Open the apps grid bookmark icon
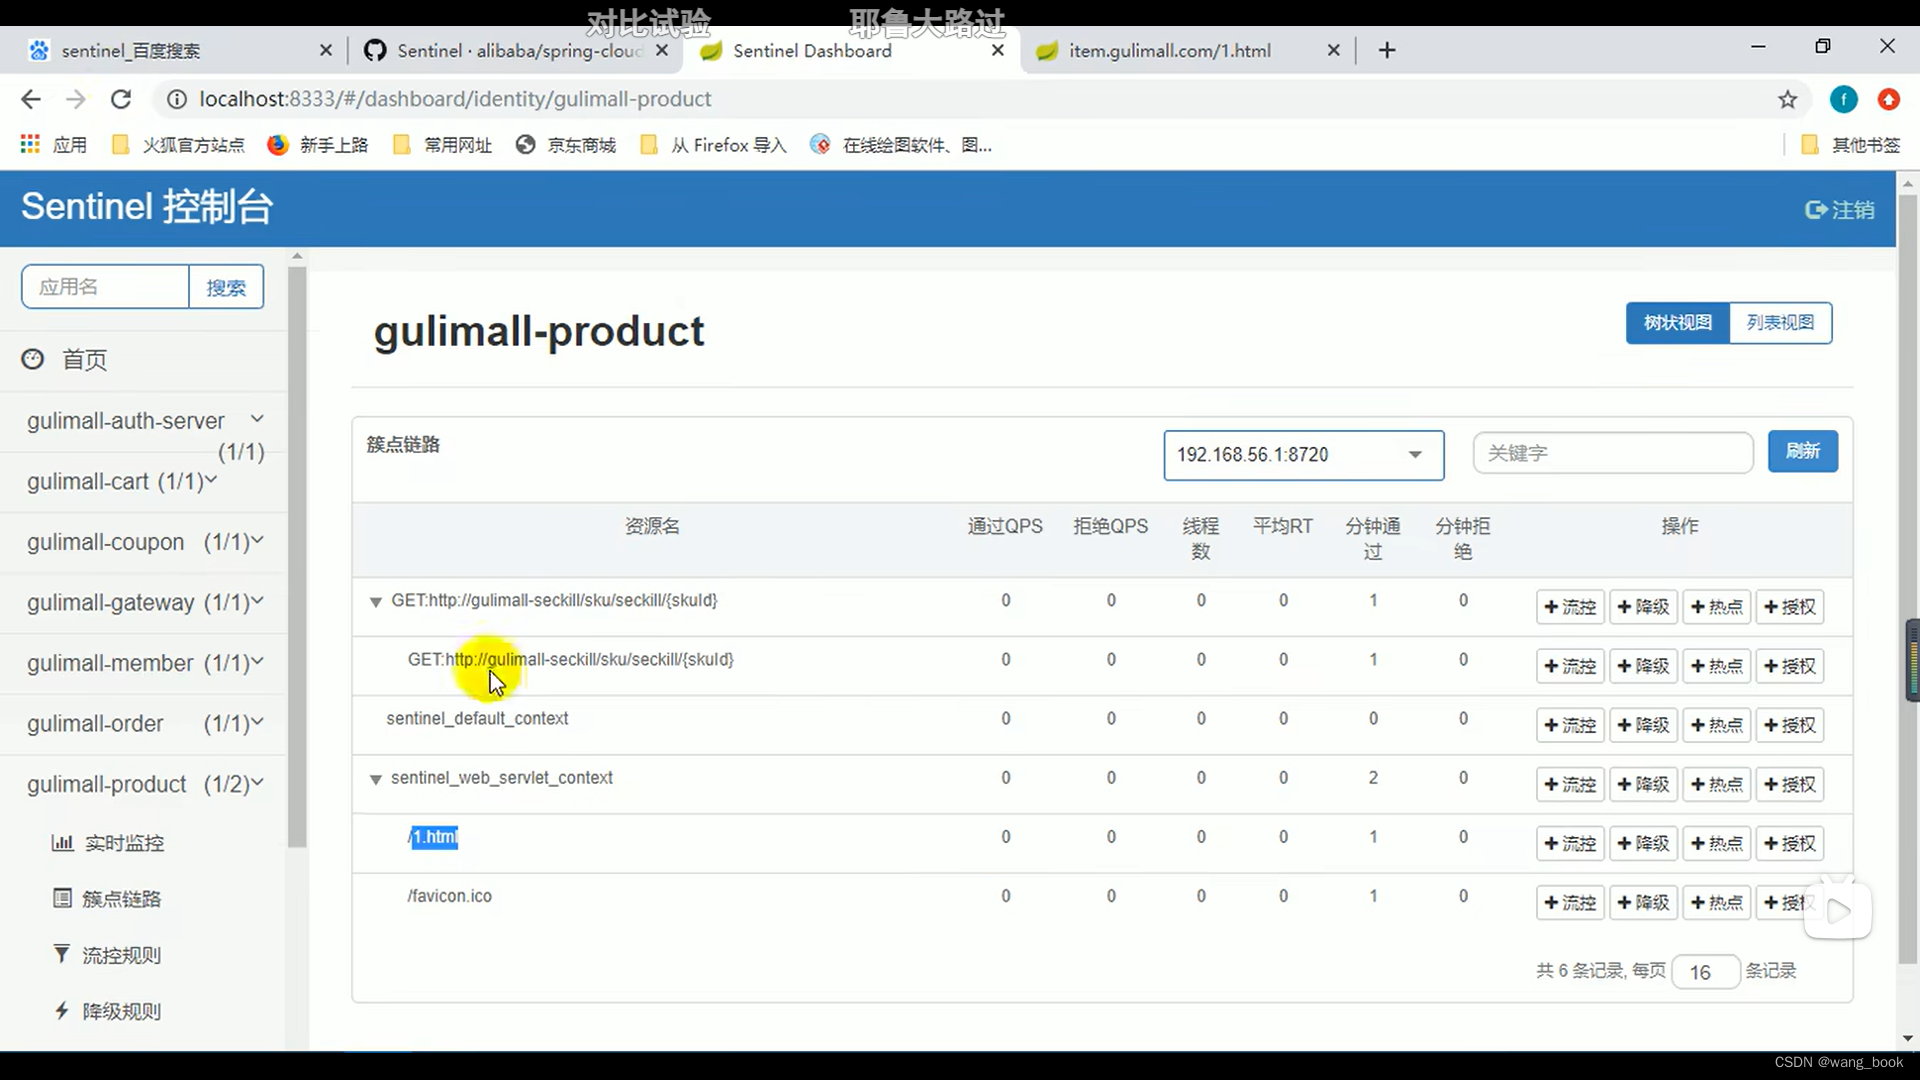This screenshot has height=1080, width=1920. (30, 145)
